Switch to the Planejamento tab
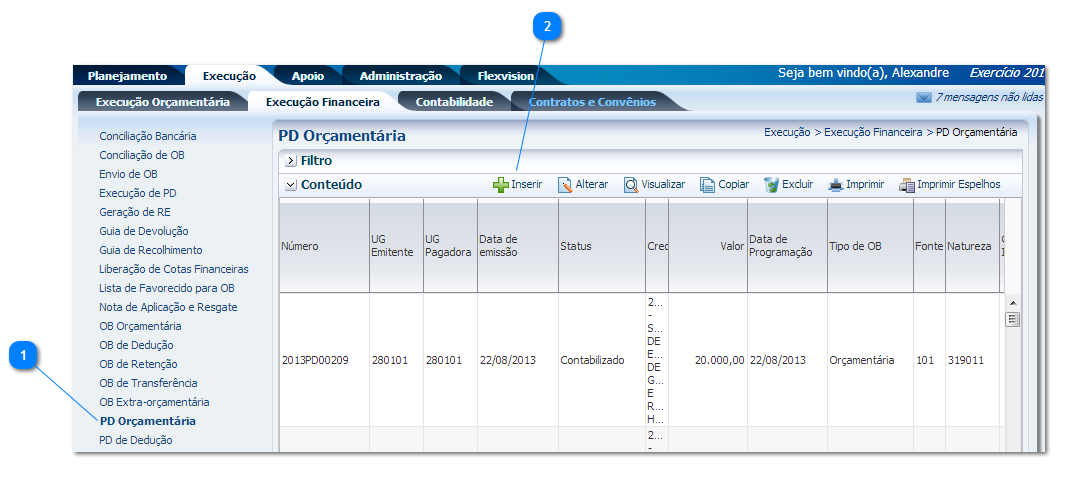1085x486 pixels. 127,76
